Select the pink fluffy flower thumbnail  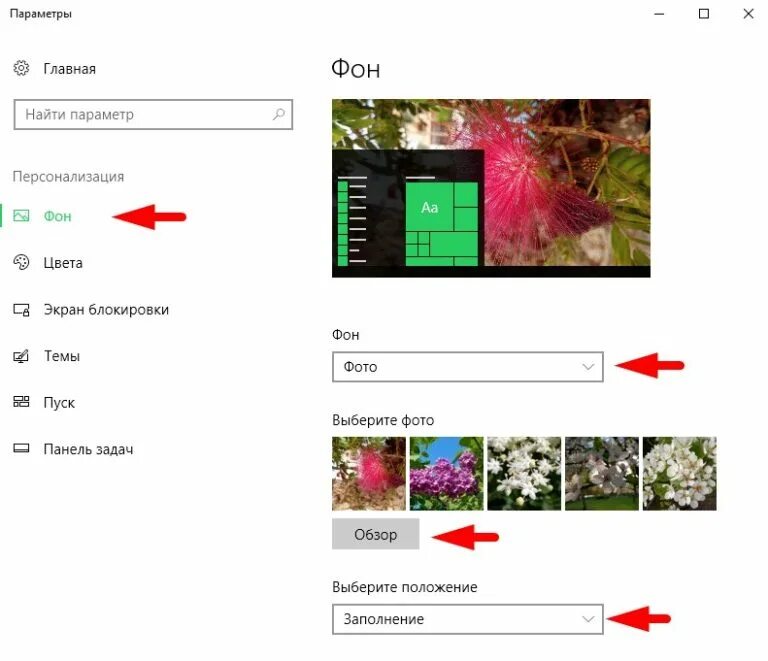[369, 474]
